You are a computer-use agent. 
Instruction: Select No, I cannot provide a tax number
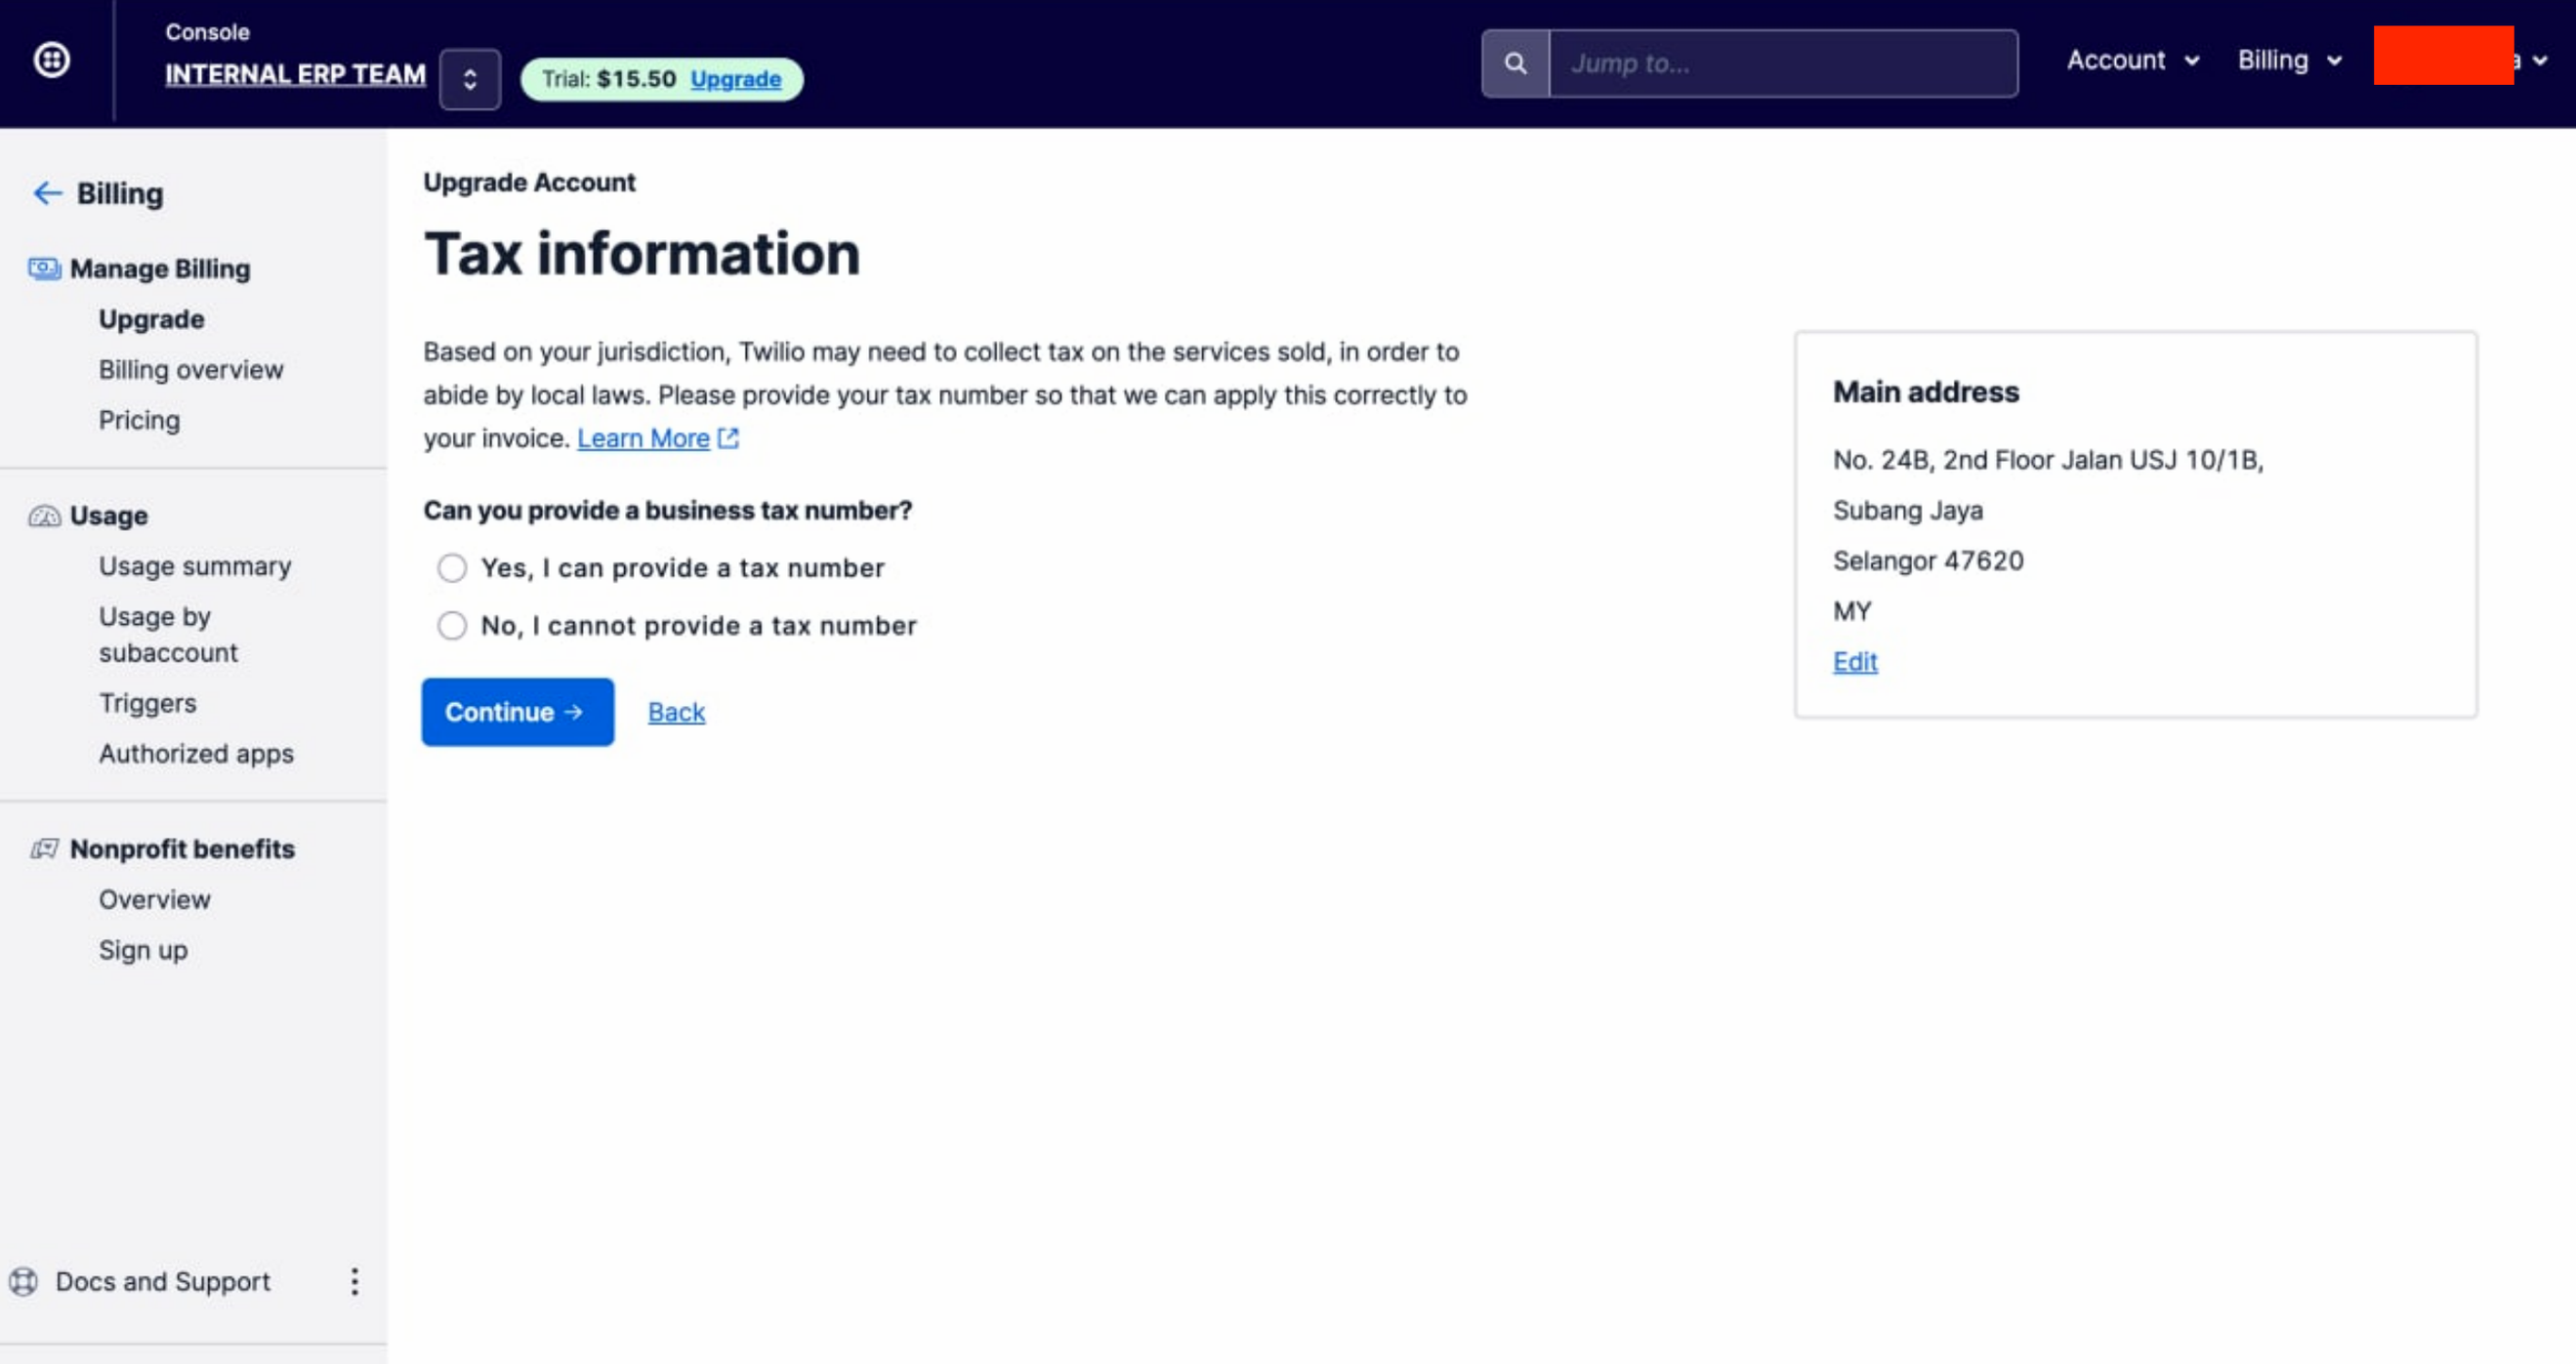(x=452, y=626)
